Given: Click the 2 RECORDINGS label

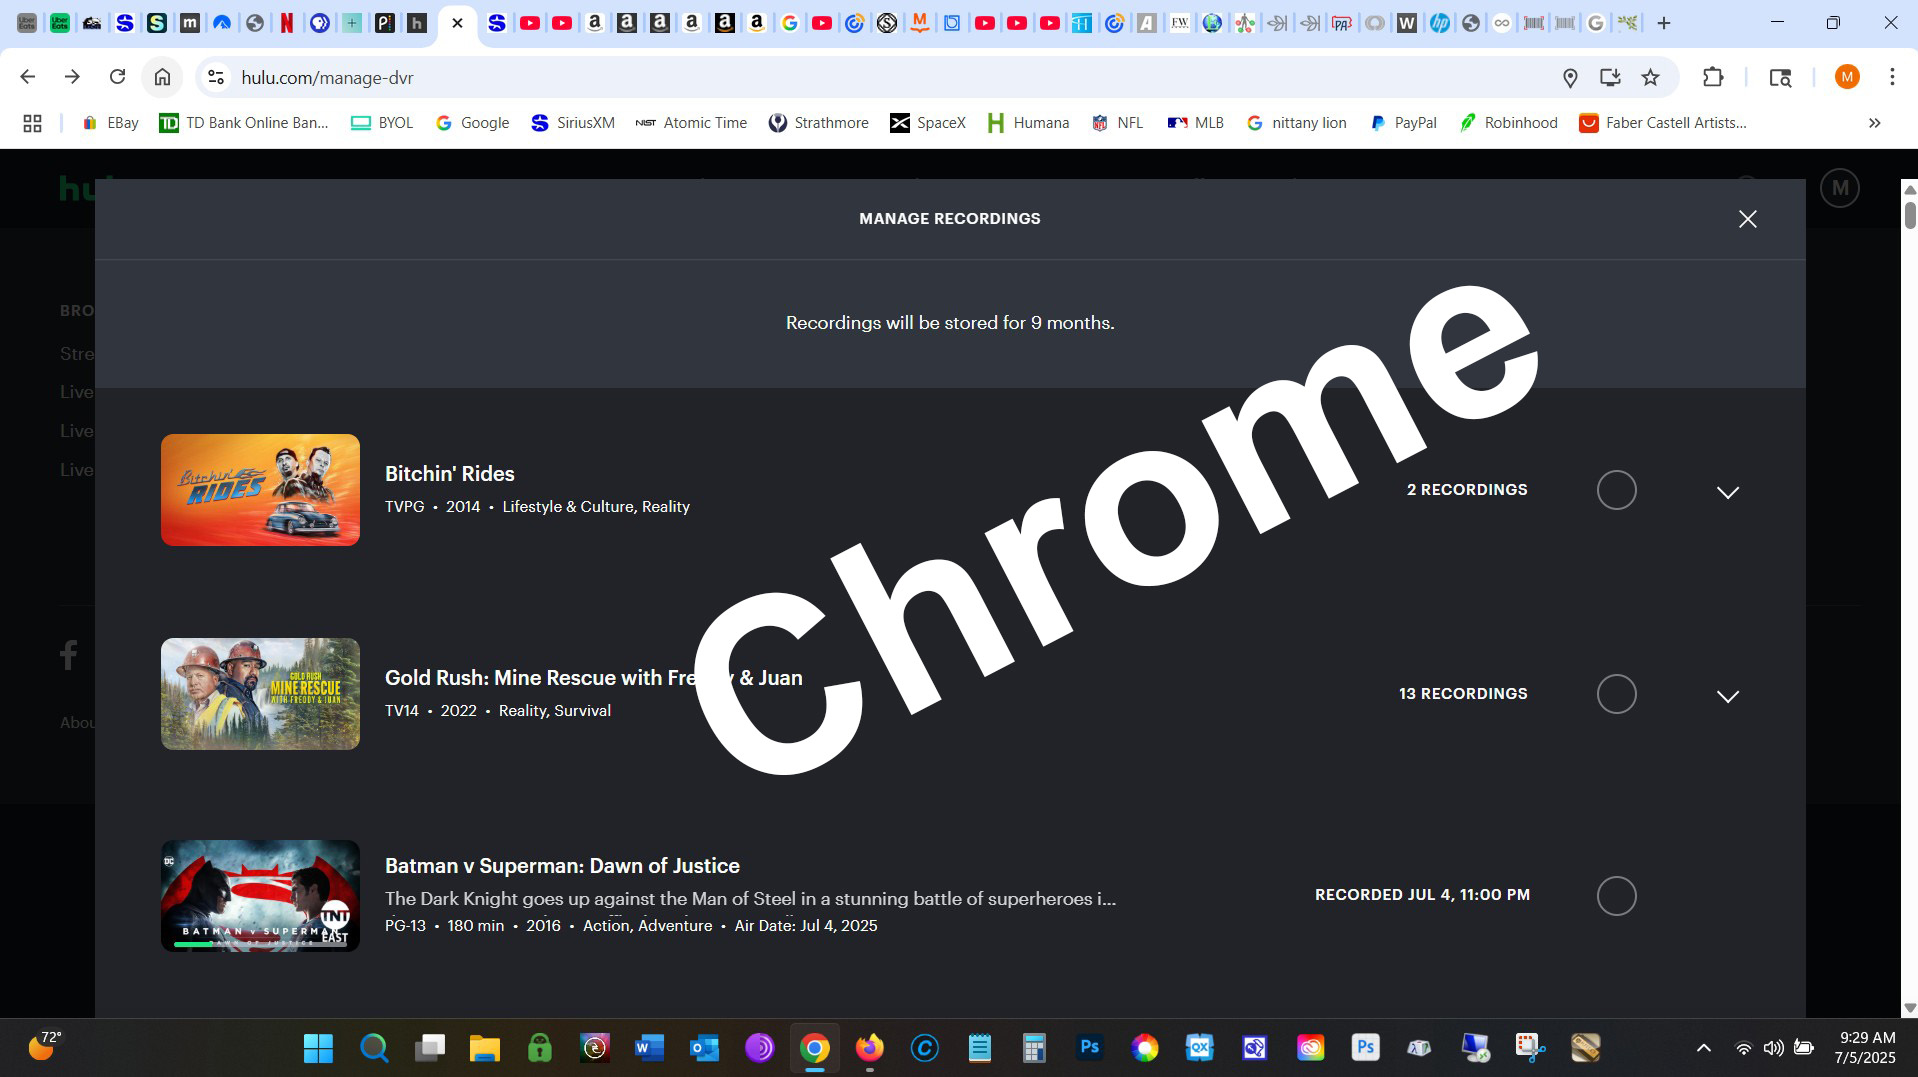Looking at the screenshot, I should coord(1467,490).
